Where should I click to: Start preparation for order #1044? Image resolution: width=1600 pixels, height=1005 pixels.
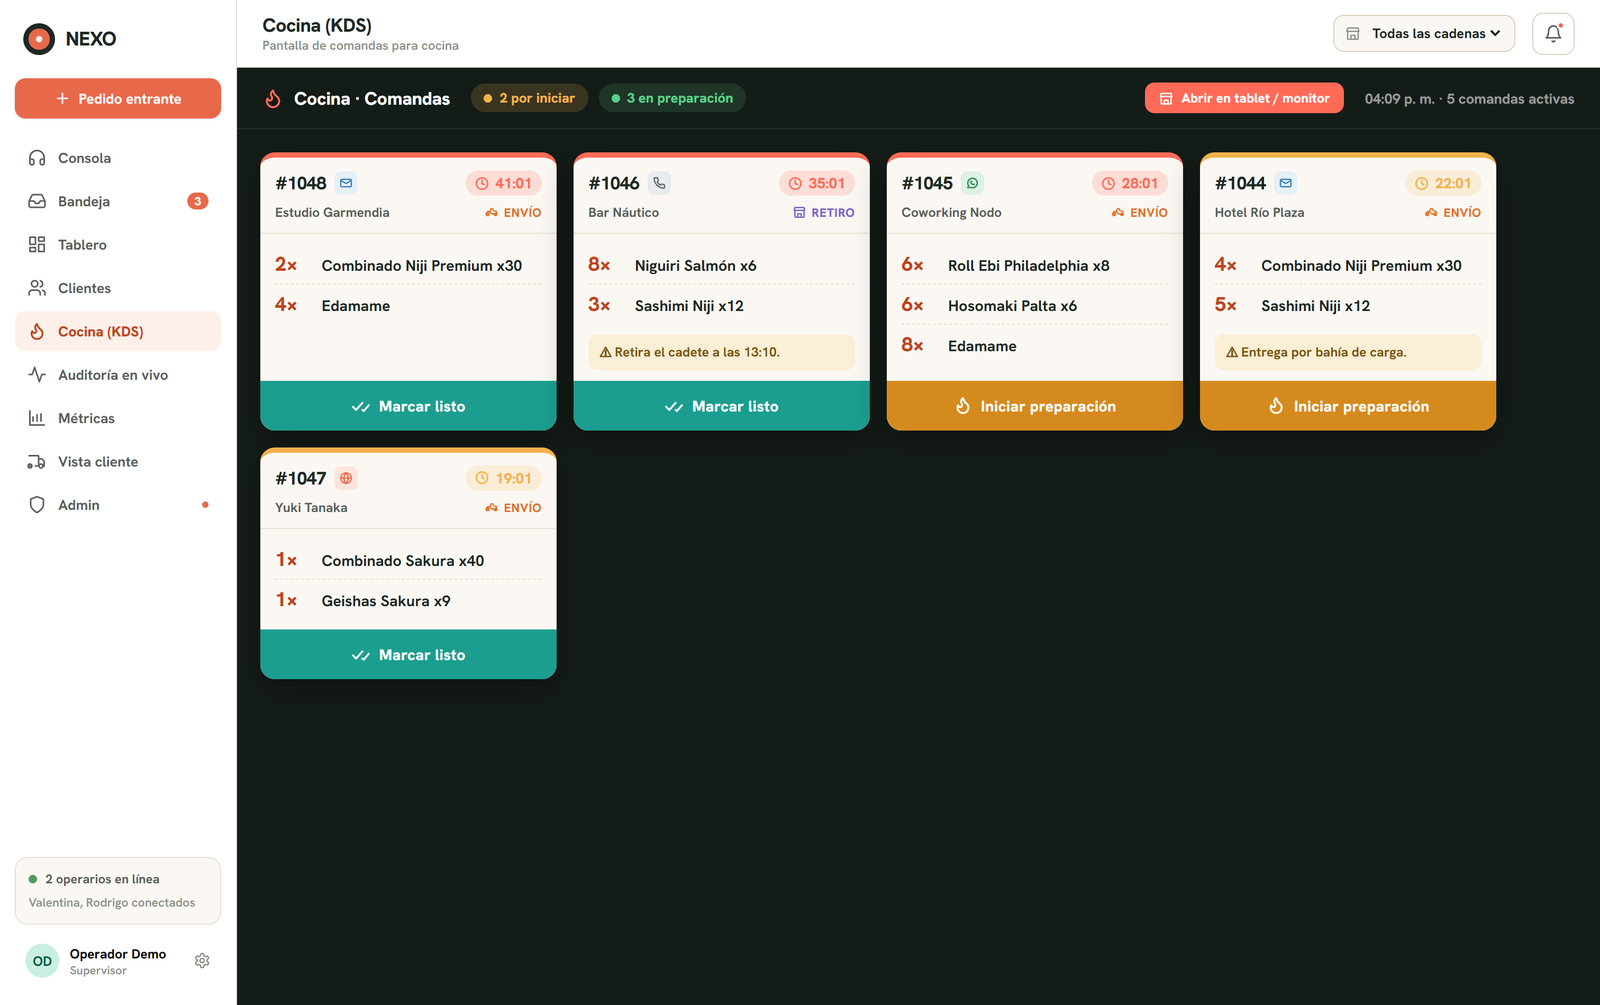tap(1348, 406)
